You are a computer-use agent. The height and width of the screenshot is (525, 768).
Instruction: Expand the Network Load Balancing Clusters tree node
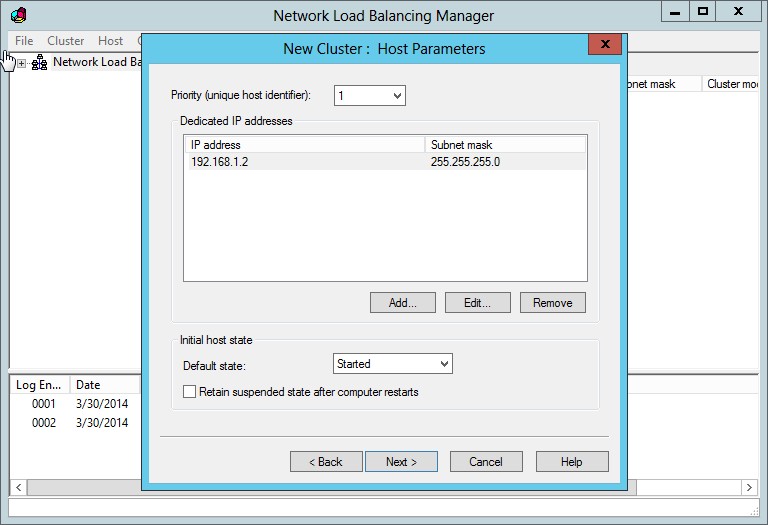pos(22,63)
